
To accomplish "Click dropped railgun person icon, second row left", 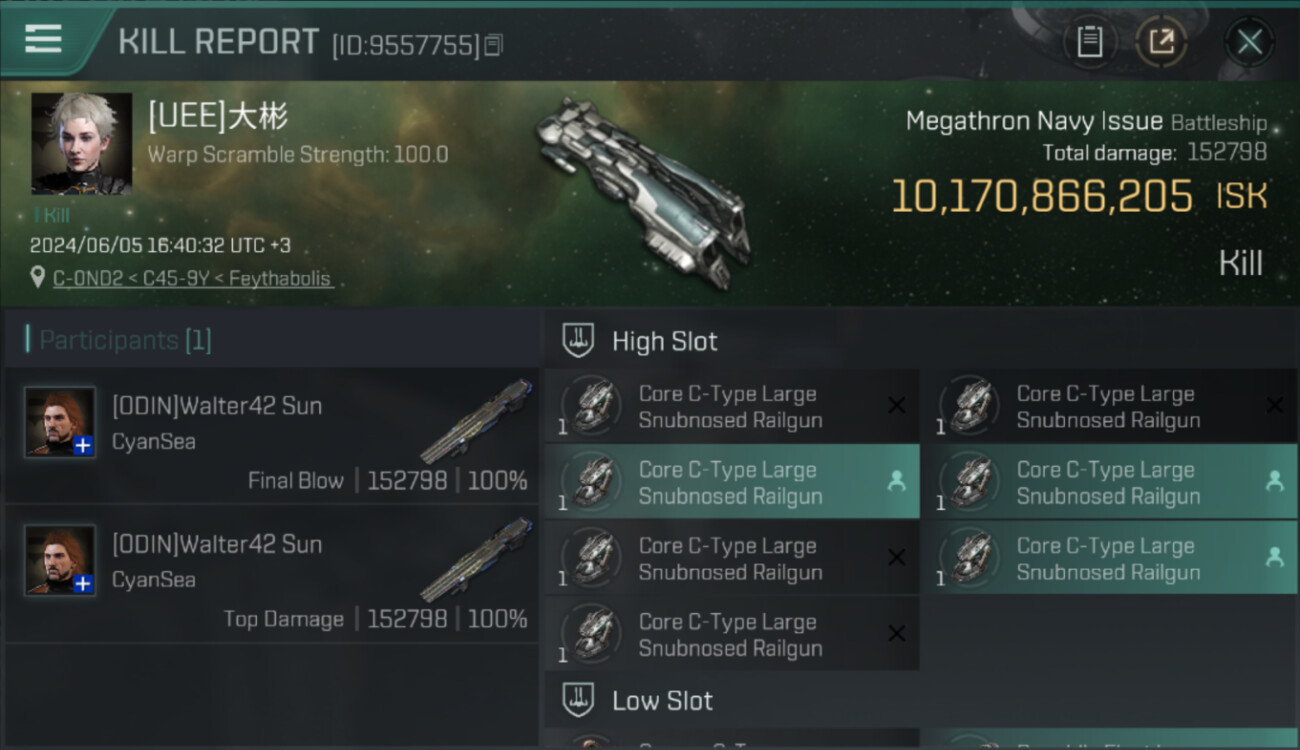I will pyautogui.click(x=897, y=481).
